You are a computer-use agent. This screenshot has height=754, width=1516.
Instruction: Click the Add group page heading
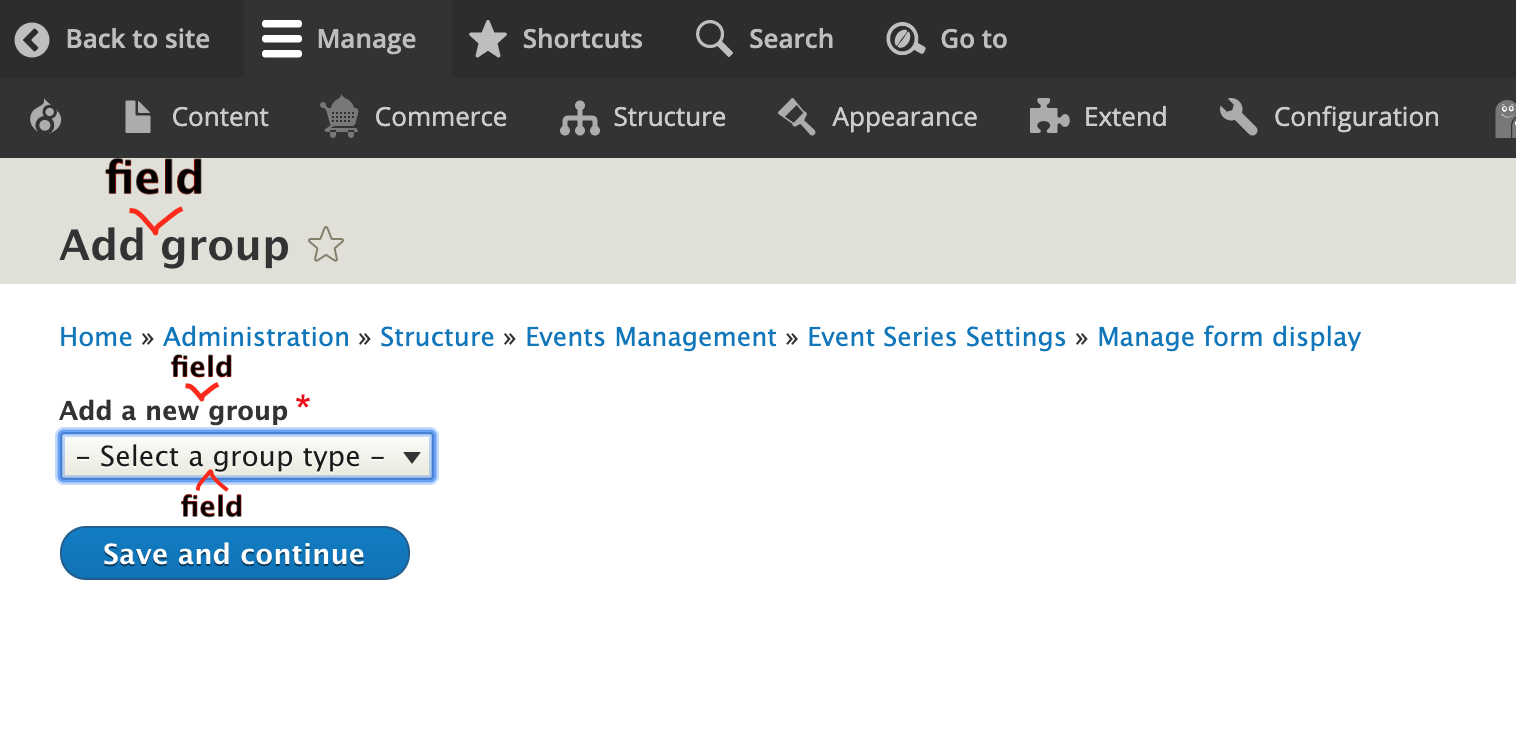(174, 245)
